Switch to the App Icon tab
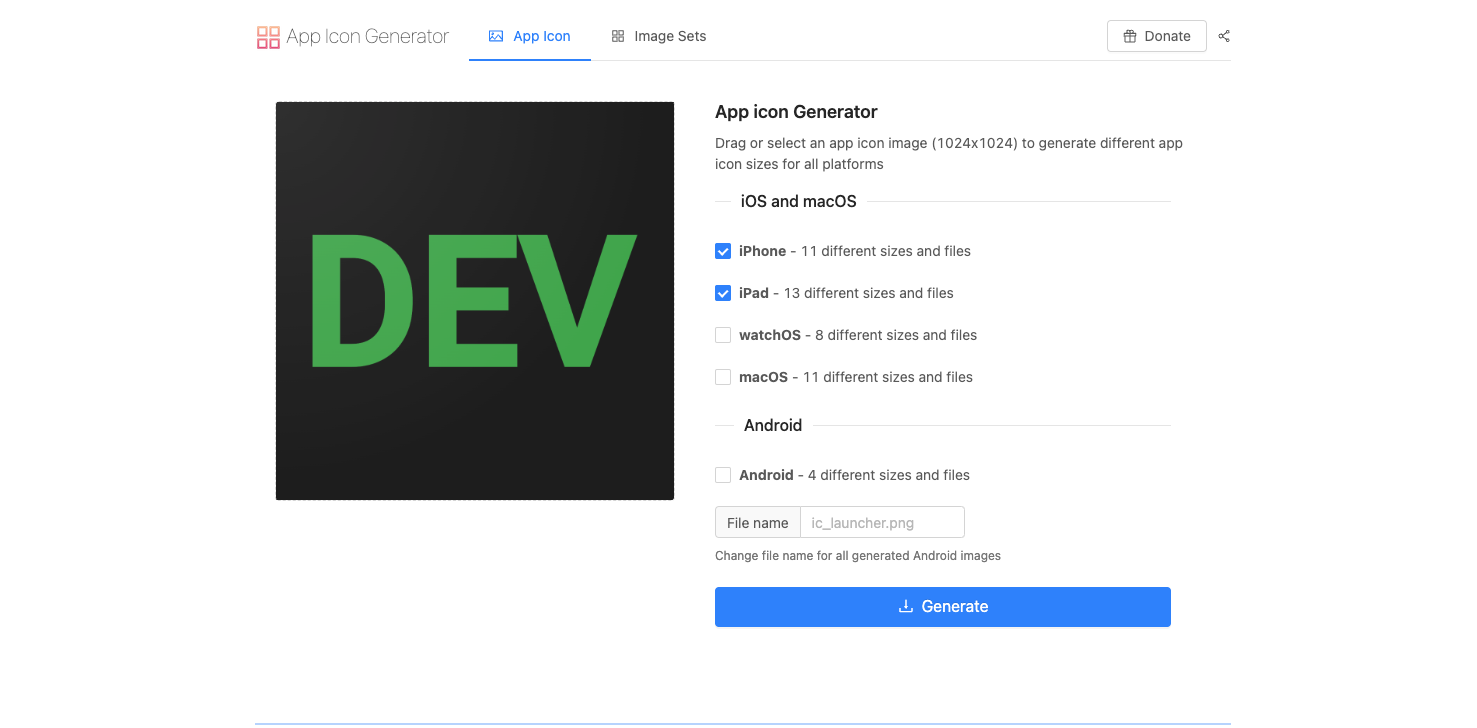This screenshot has width=1477, height=728. tap(530, 36)
